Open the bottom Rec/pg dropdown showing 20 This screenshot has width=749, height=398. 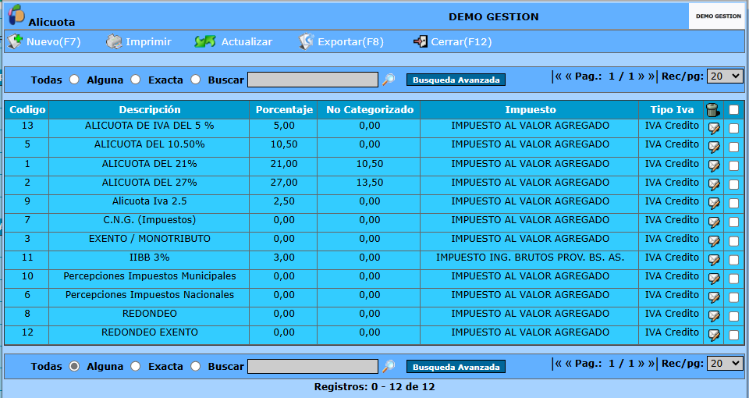coord(725,364)
